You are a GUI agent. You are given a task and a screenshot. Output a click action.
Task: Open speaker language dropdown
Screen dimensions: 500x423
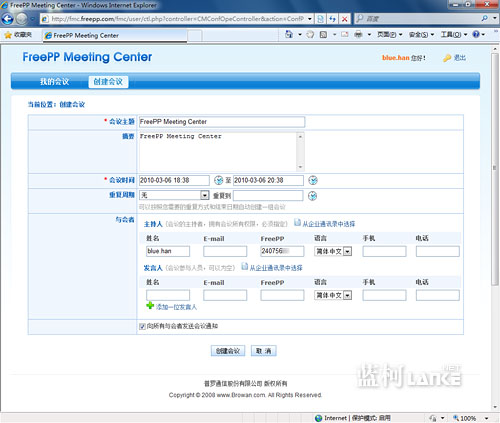click(x=347, y=295)
